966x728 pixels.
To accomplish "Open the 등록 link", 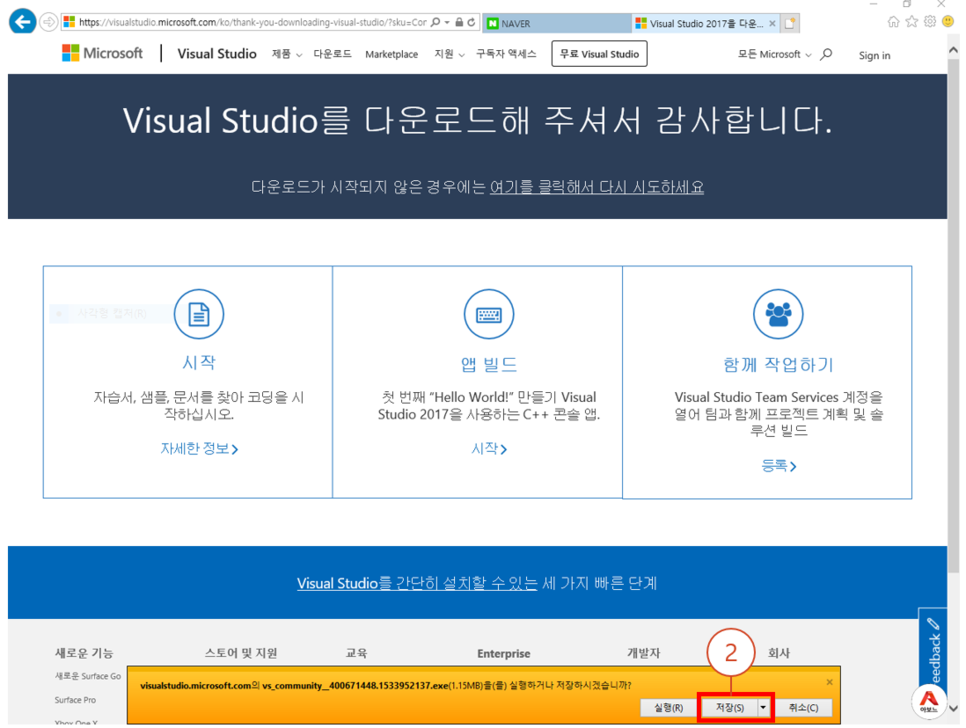I will coord(779,466).
